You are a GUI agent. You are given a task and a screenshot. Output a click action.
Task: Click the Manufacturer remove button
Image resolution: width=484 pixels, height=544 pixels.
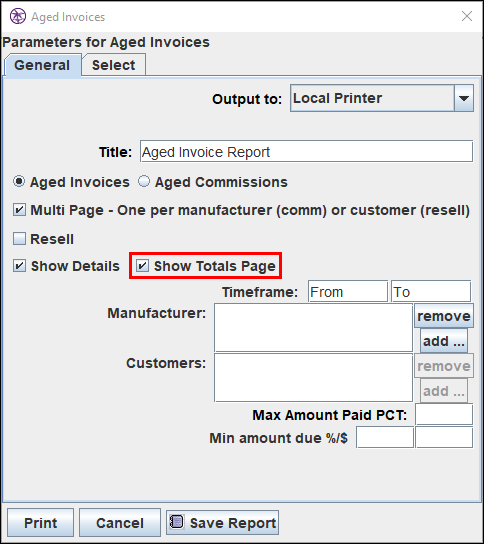coord(444,316)
